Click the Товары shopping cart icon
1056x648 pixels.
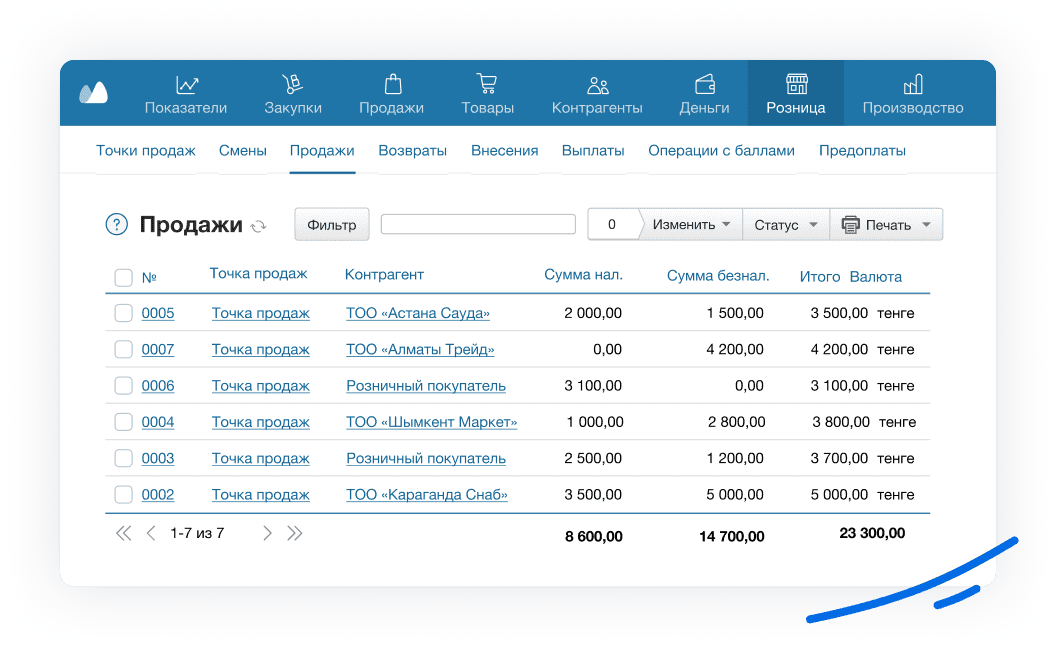[x=487, y=85]
